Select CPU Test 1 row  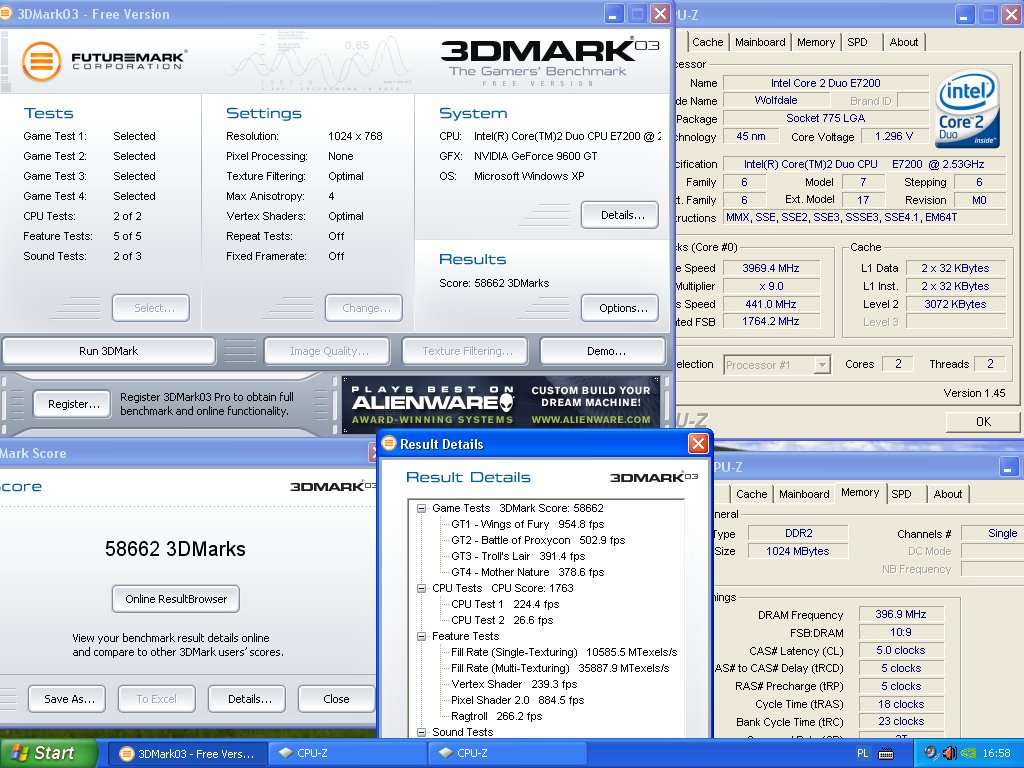[505, 604]
